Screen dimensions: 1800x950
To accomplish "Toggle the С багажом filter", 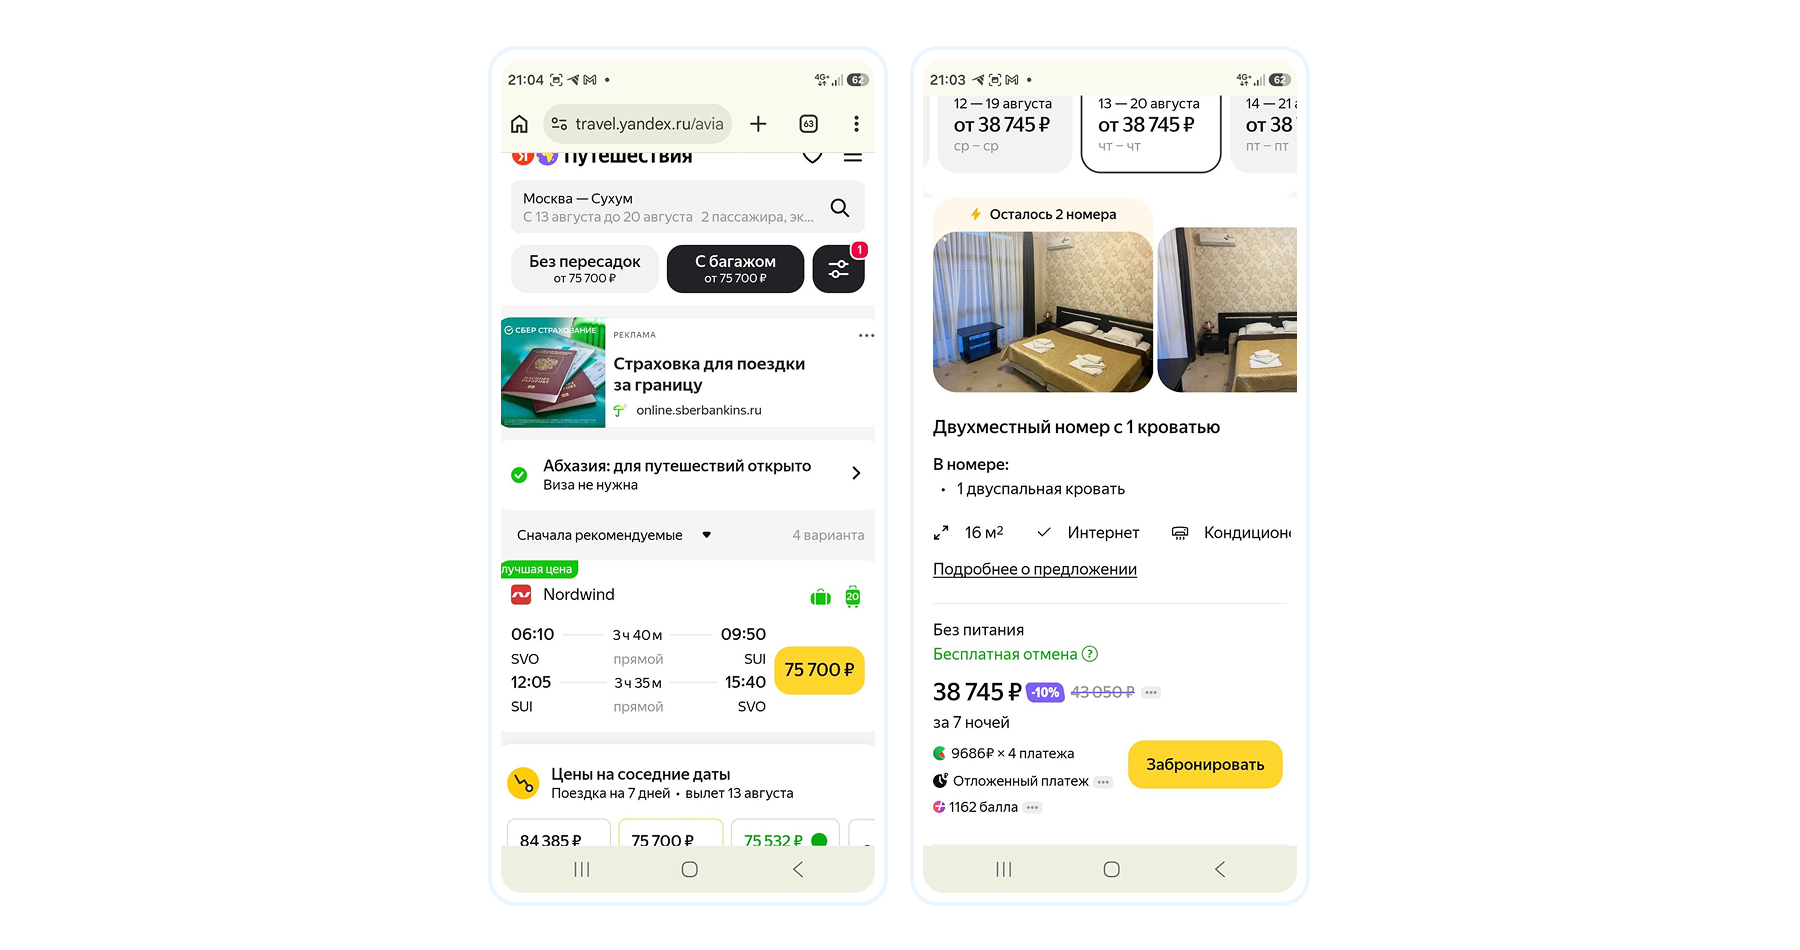I will click(x=735, y=269).
